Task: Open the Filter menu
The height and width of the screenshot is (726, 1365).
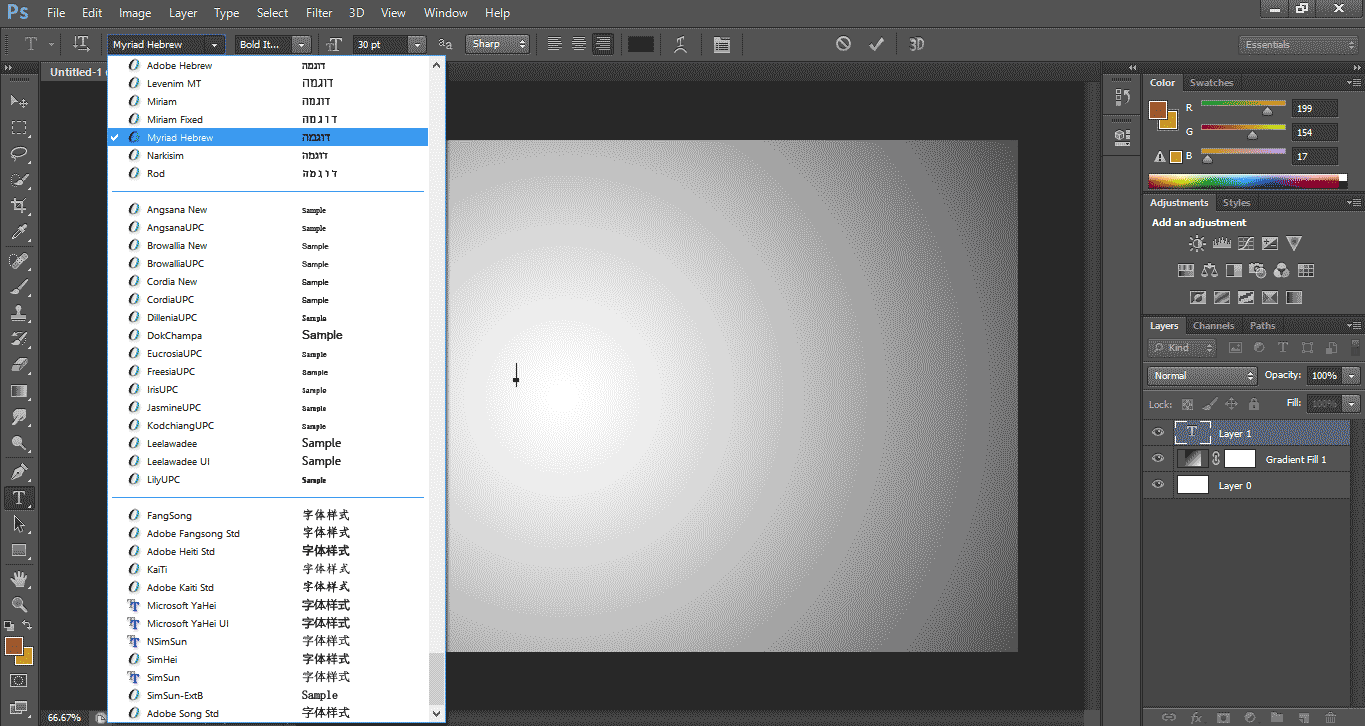Action: tap(319, 13)
